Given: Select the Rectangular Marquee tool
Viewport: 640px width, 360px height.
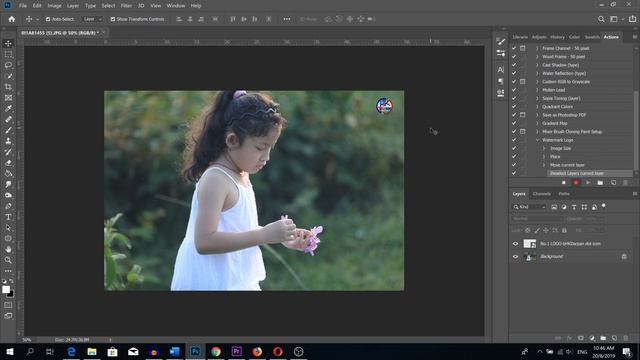Looking at the screenshot, I should point(8,54).
